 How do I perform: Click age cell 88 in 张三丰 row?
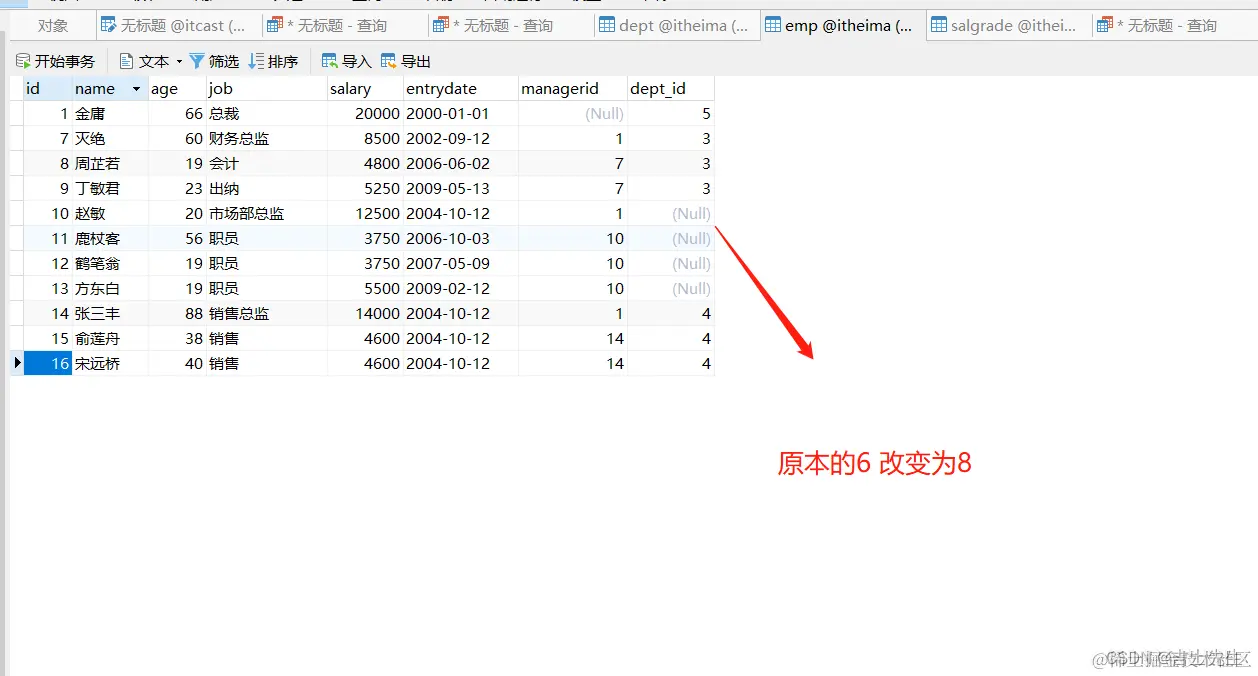pyautogui.click(x=177, y=314)
